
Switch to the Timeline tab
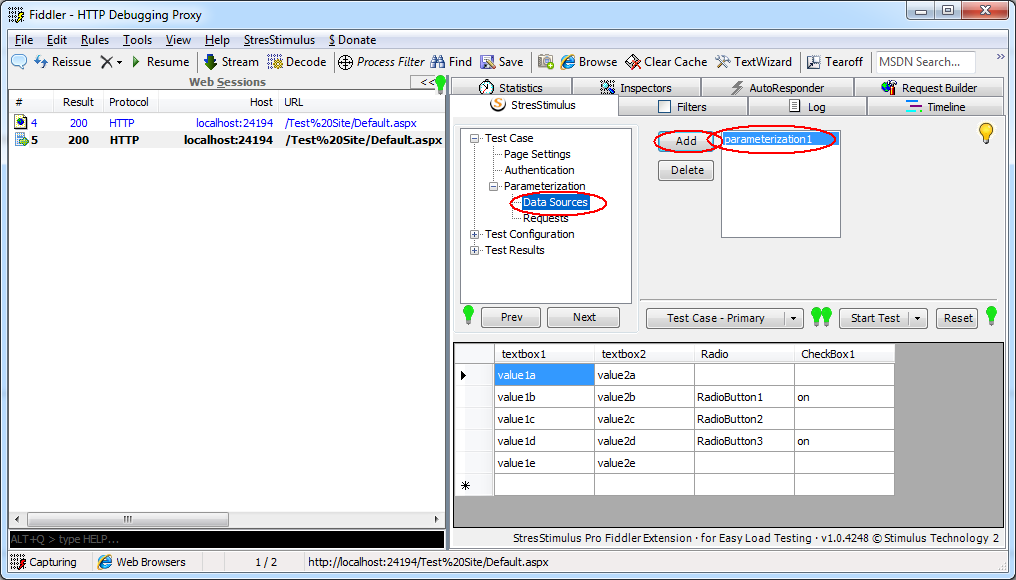point(935,107)
